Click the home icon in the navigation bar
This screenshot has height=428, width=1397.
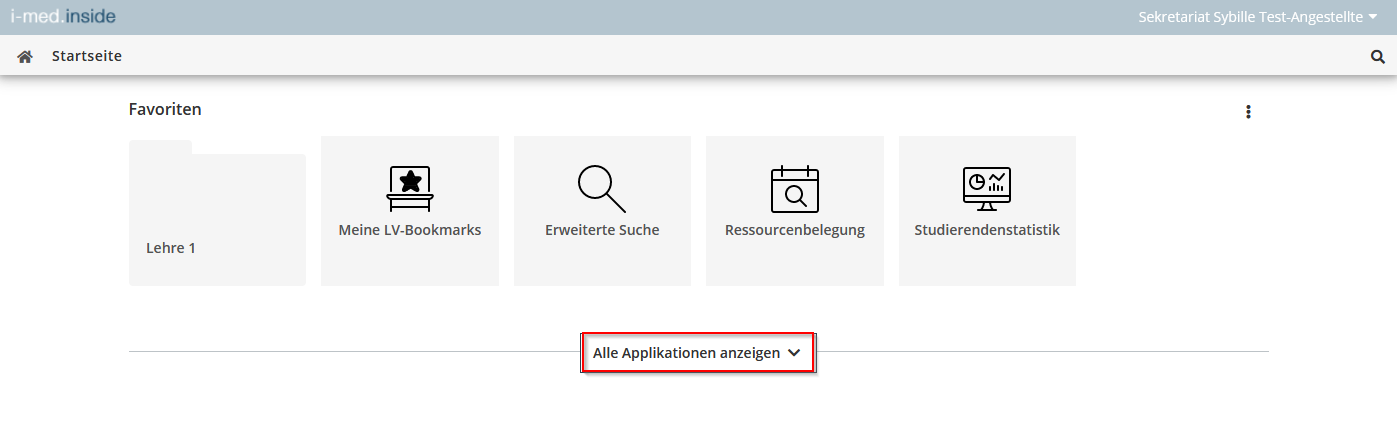click(x=26, y=57)
